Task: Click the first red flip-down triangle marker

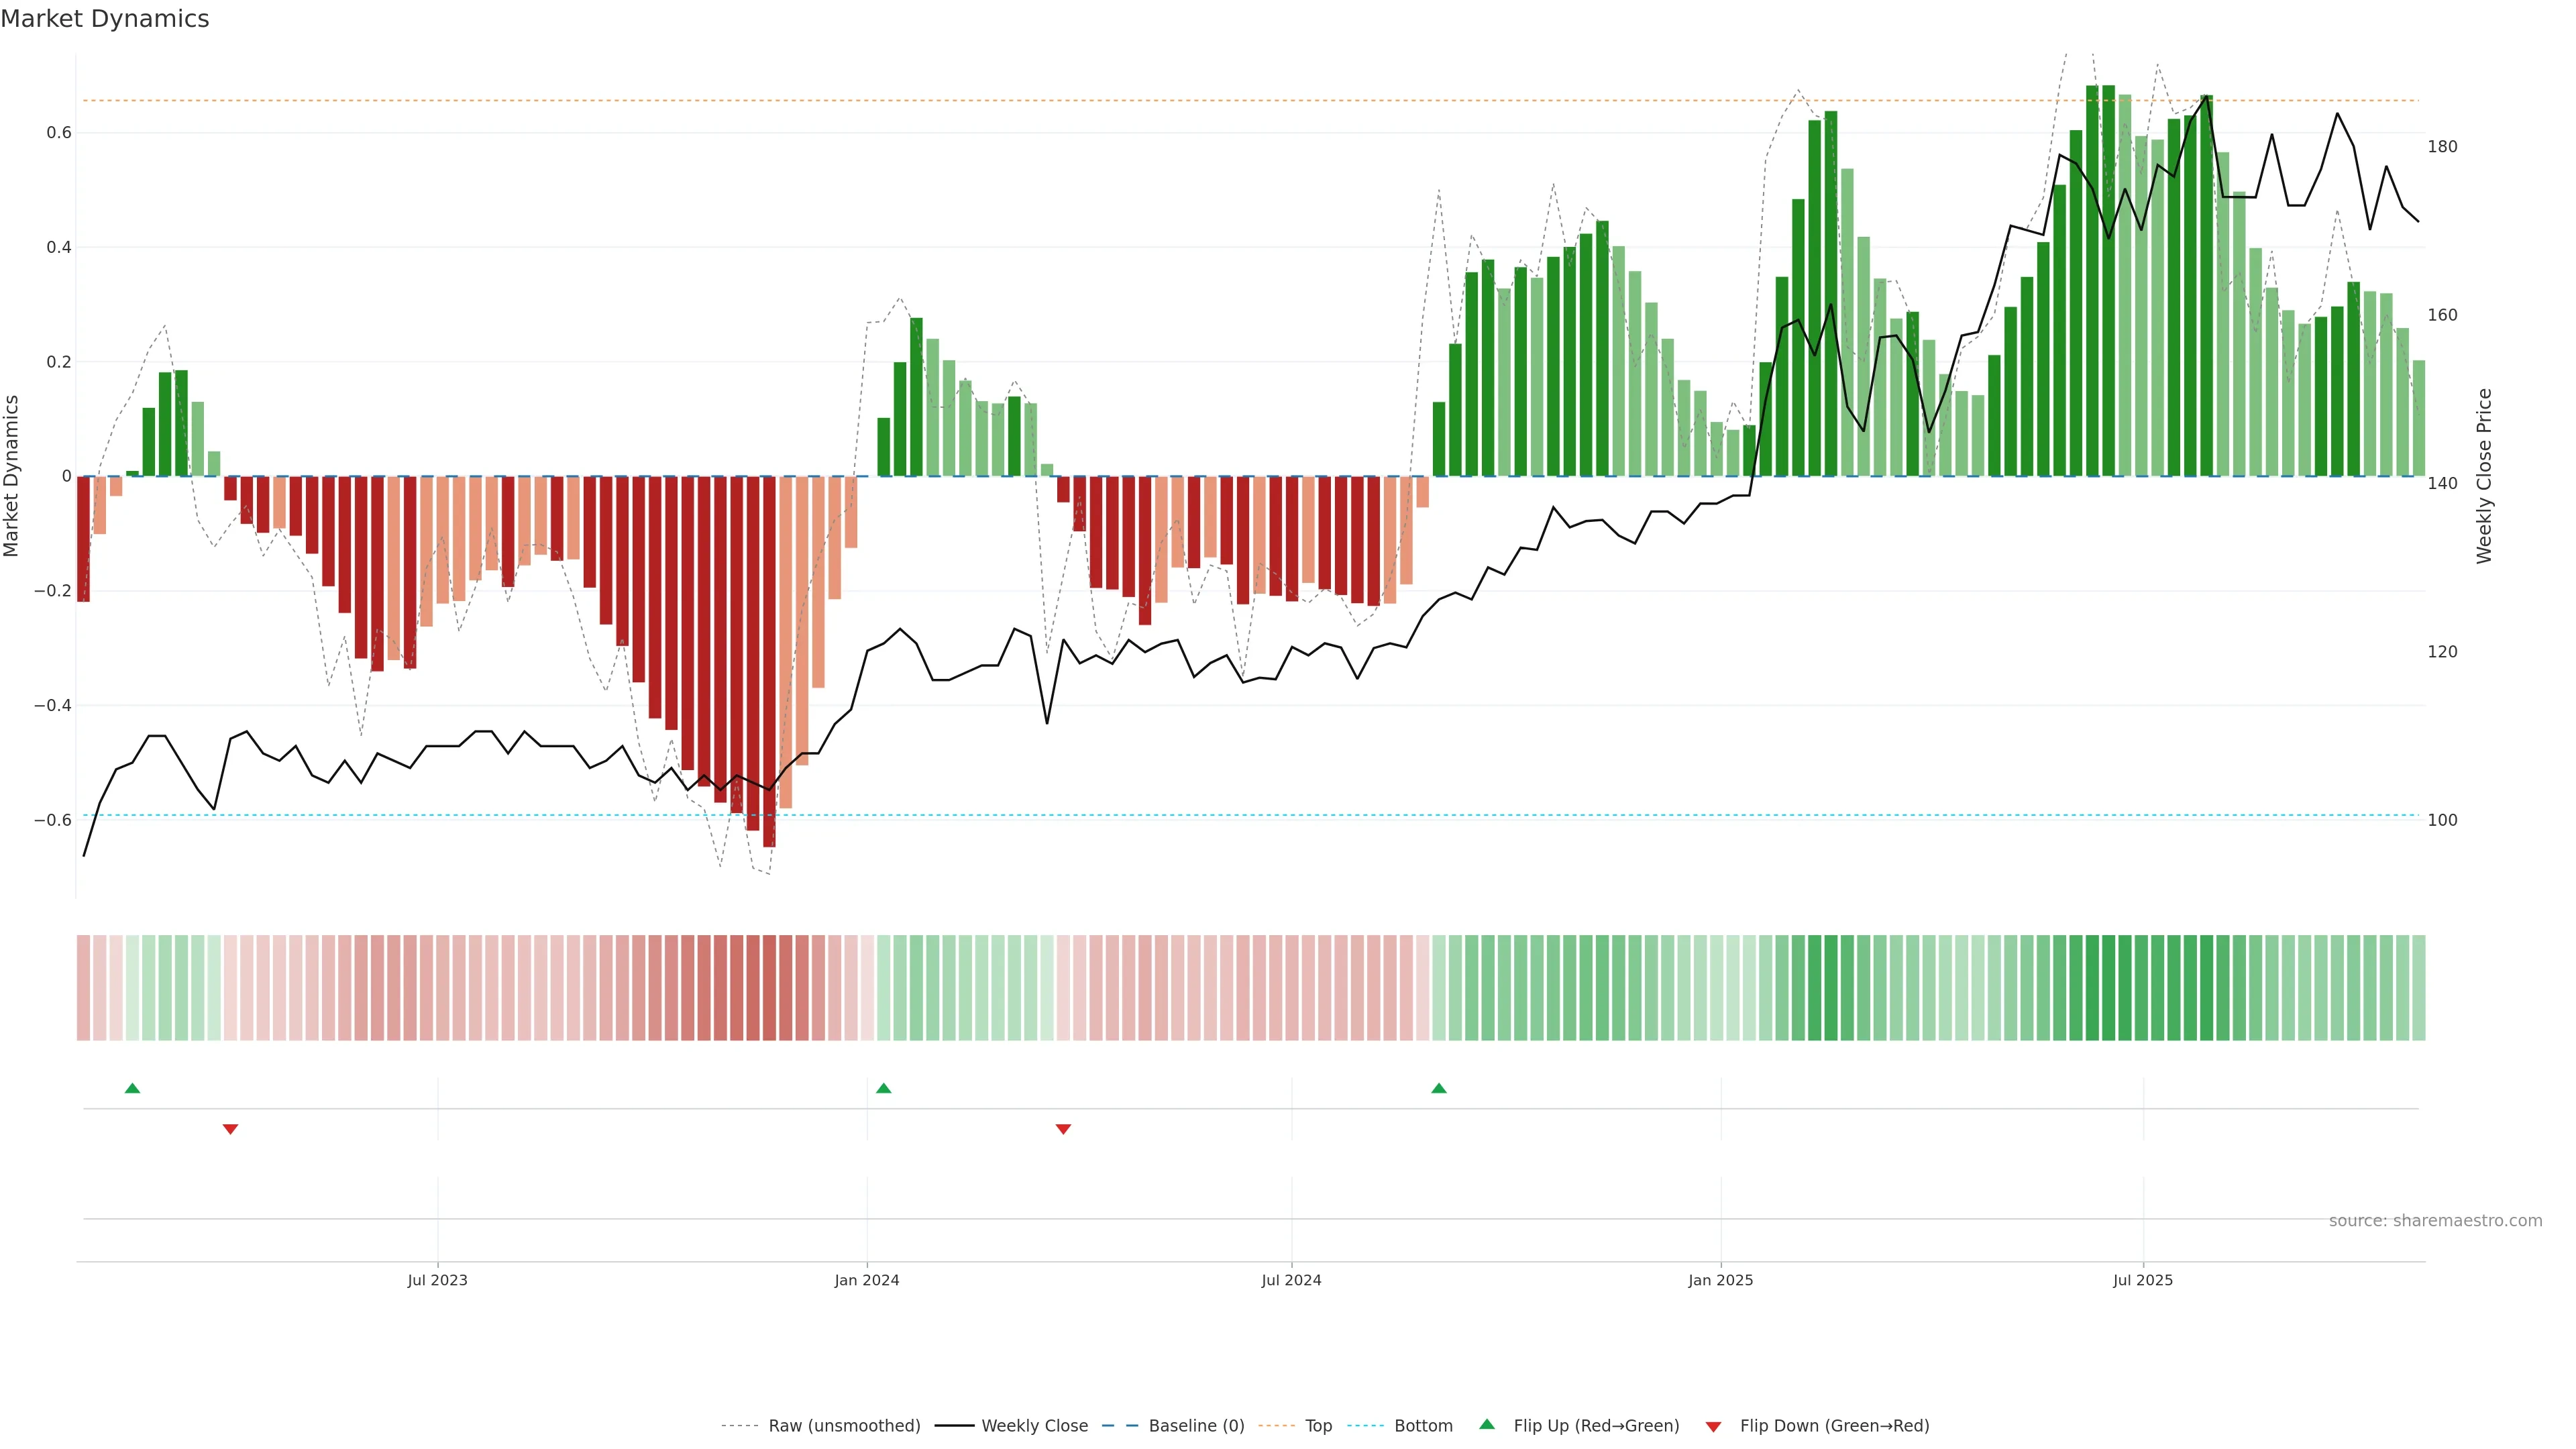Action: pos(230,1129)
